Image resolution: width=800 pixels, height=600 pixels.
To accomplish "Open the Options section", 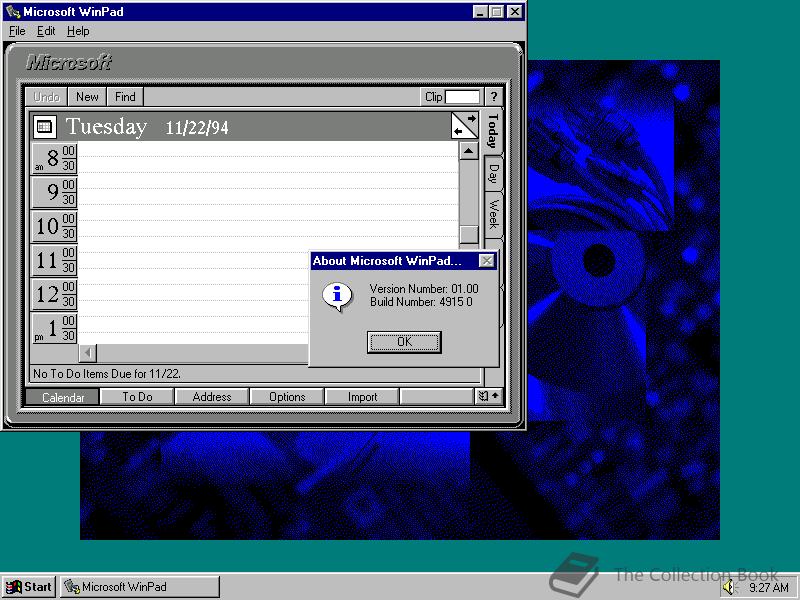I will [287, 397].
